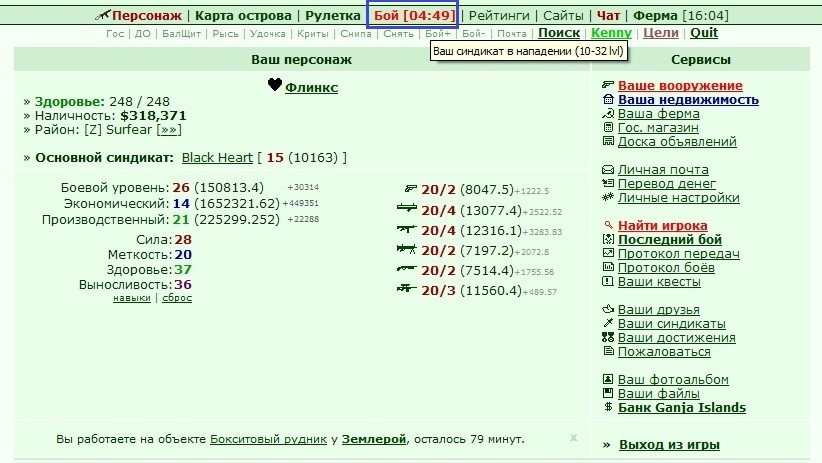Open Чат in top menu
This screenshot has width=822, height=463.
608,16
